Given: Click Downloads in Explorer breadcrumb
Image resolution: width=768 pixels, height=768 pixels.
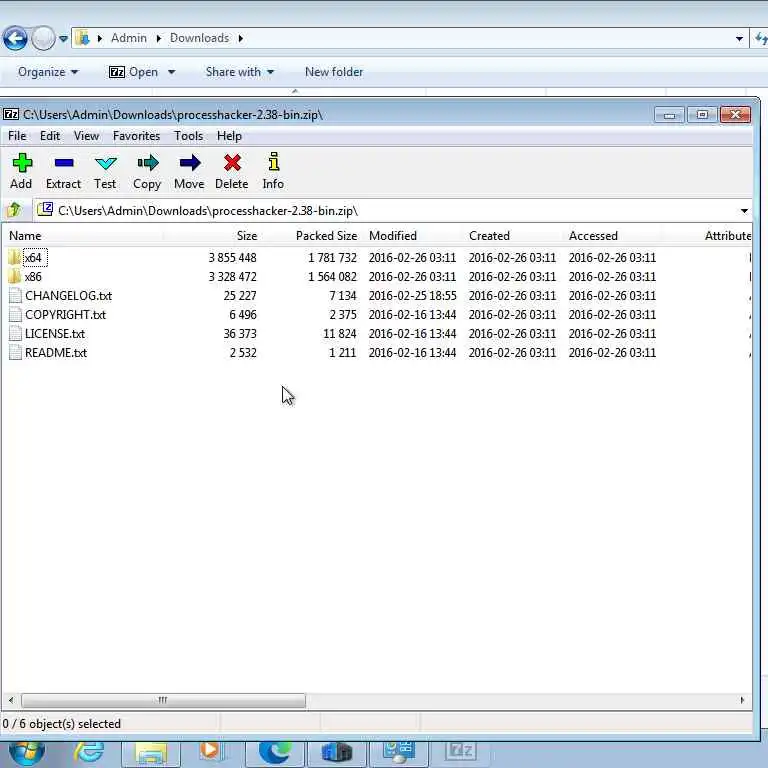Looking at the screenshot, I should click(x=199, y=38).
